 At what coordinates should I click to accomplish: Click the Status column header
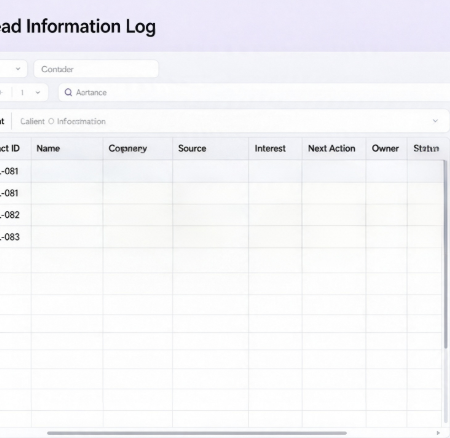(x=426, y=148)
